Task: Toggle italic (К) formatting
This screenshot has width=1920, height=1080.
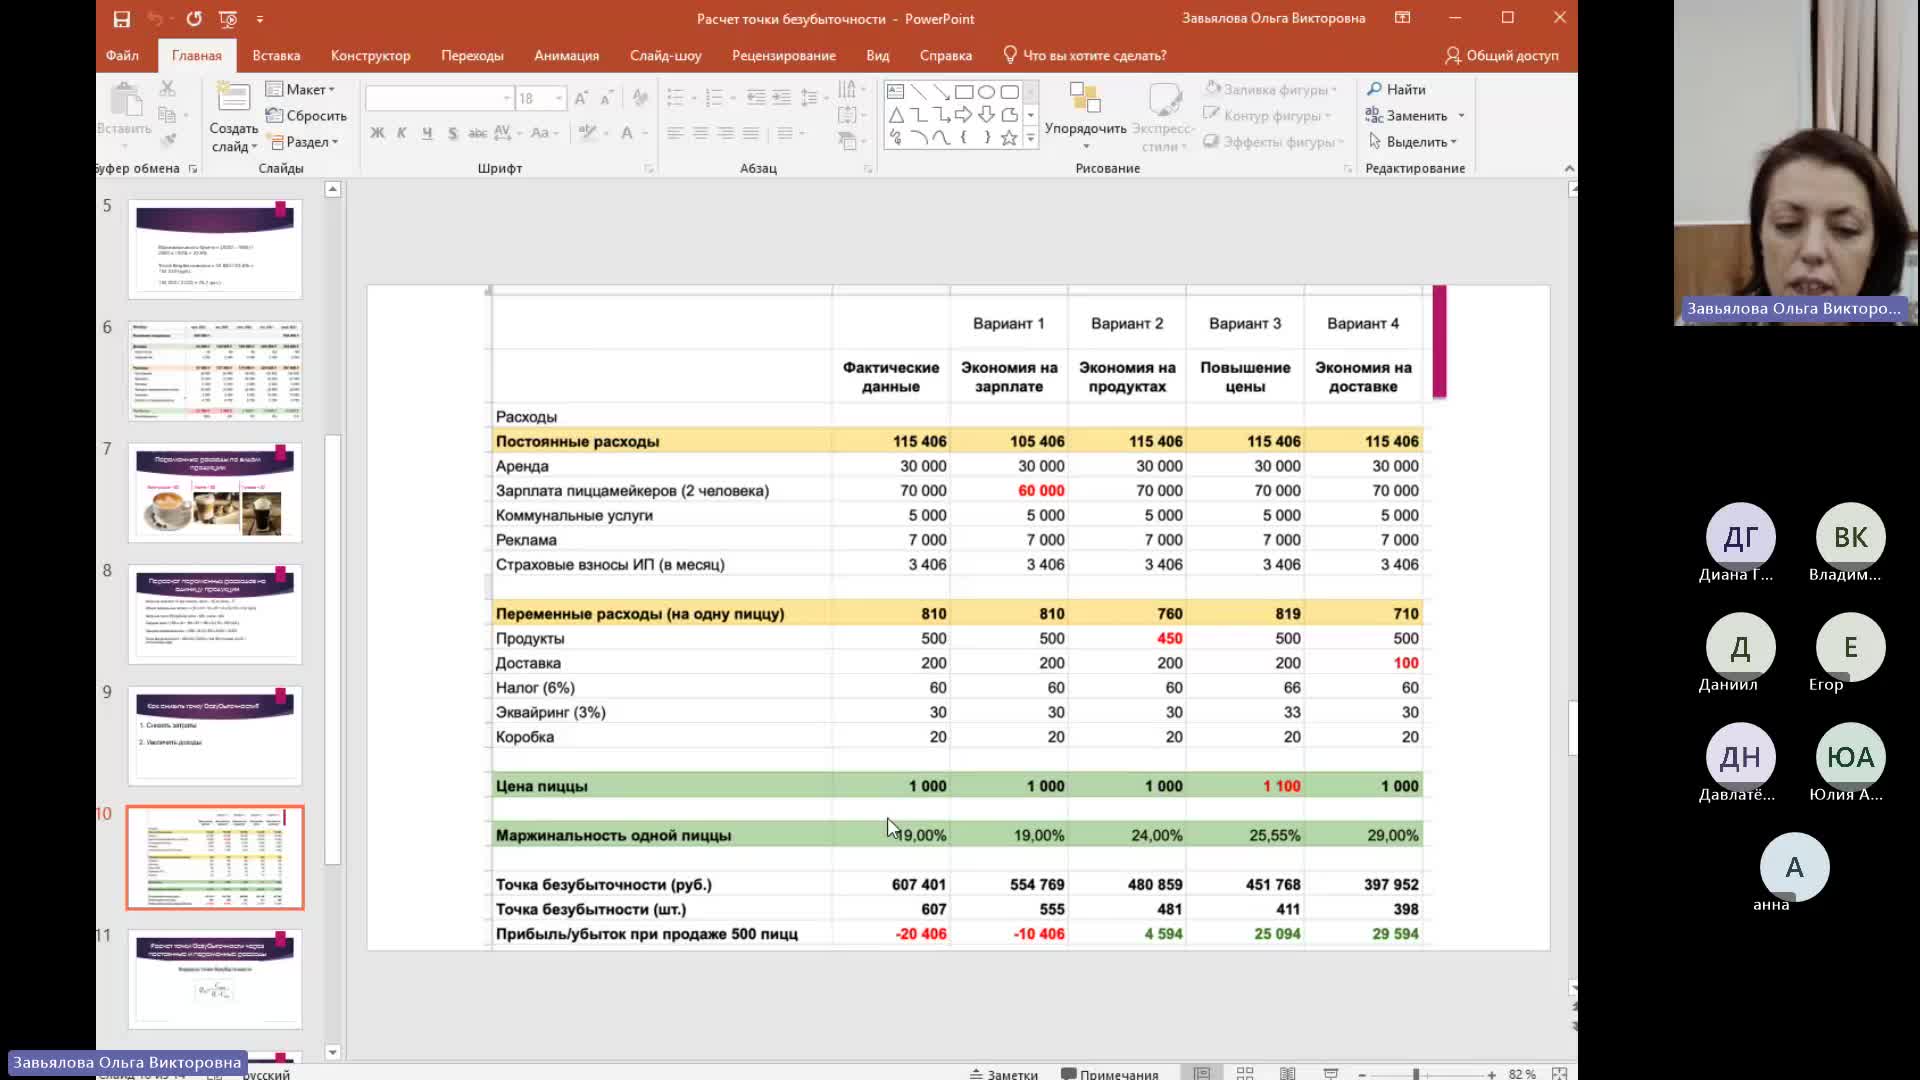Action: coord(401,133)
